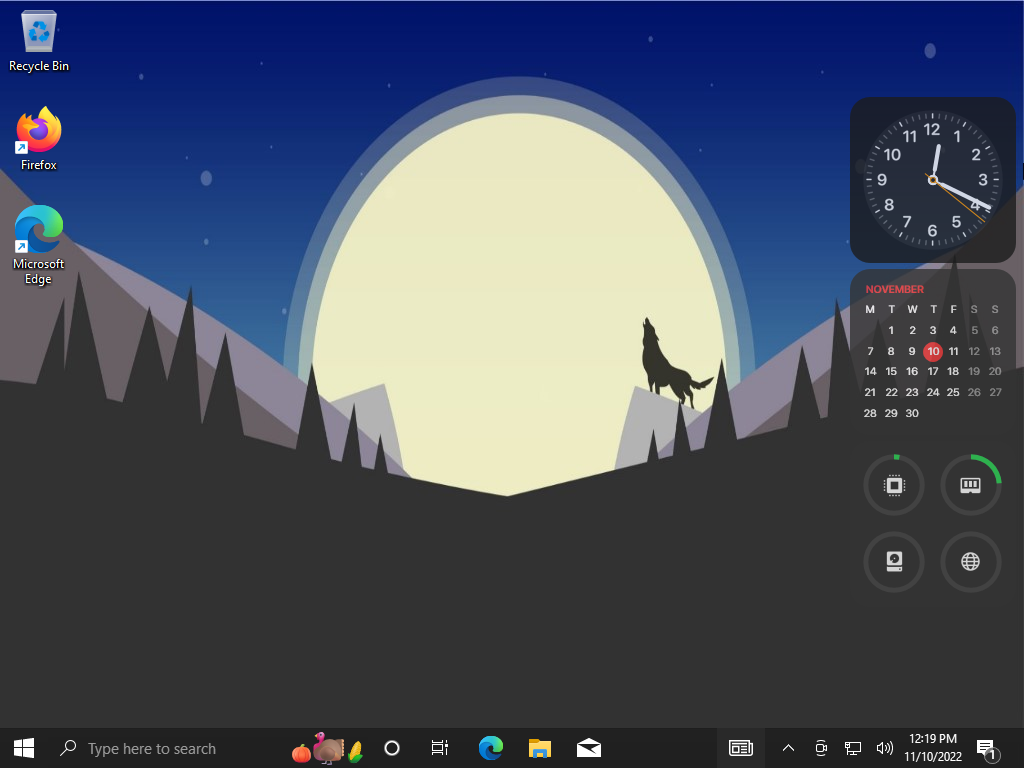Open News and interests on the taskbar

pos(741,748)
